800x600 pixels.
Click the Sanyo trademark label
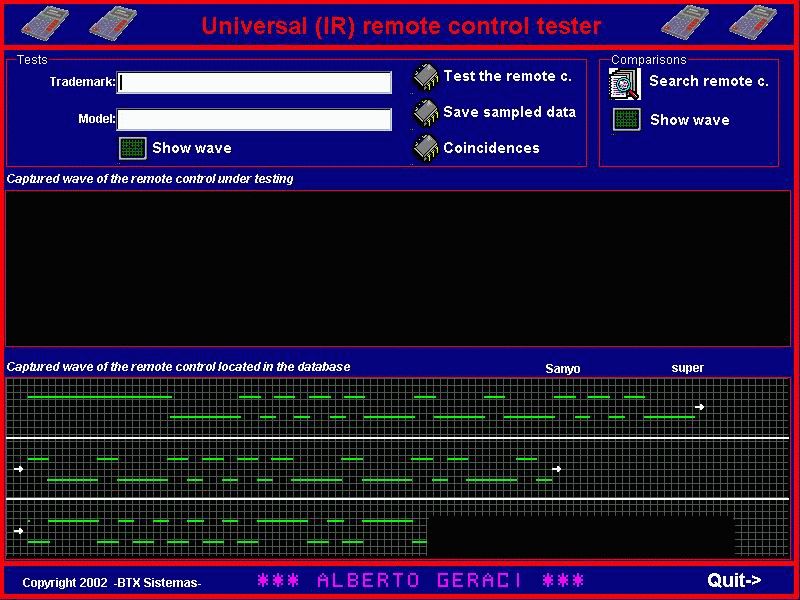pos(563,369)
